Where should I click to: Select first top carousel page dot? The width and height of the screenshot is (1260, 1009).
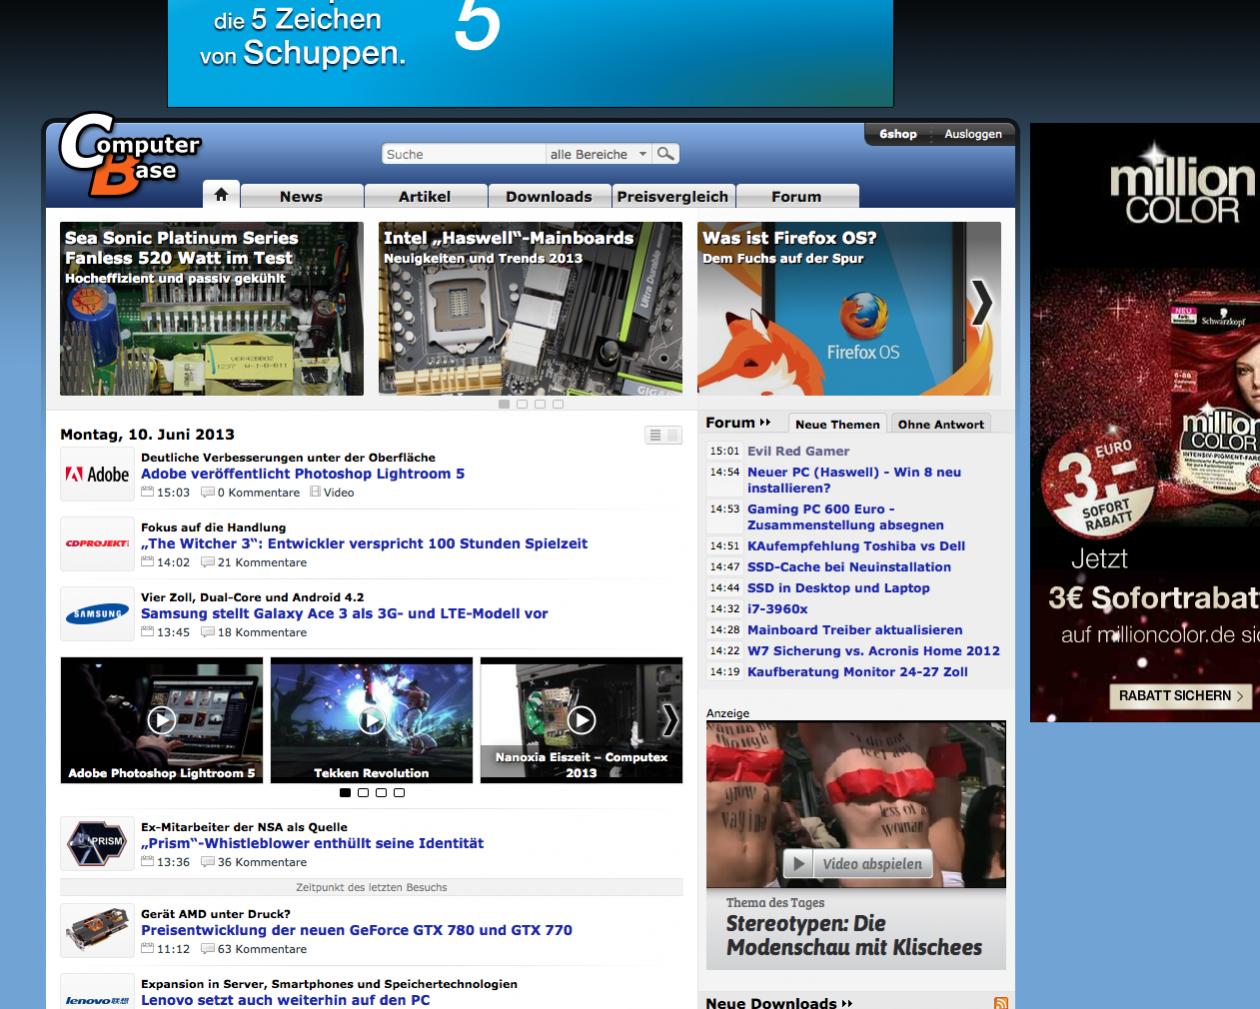504,404
